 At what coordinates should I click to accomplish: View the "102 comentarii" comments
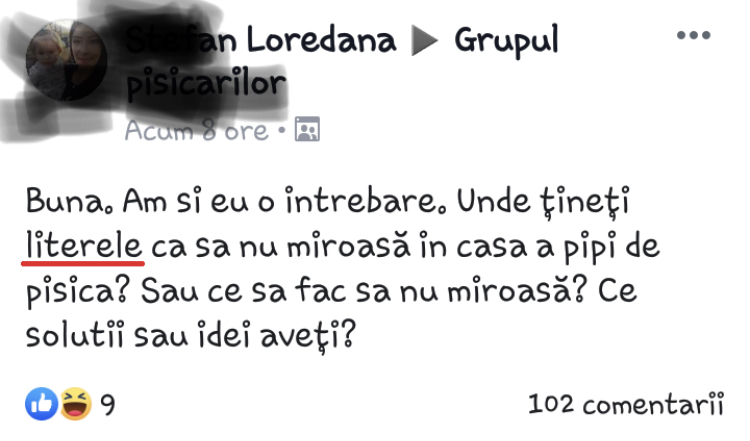[x=626, y=404]
